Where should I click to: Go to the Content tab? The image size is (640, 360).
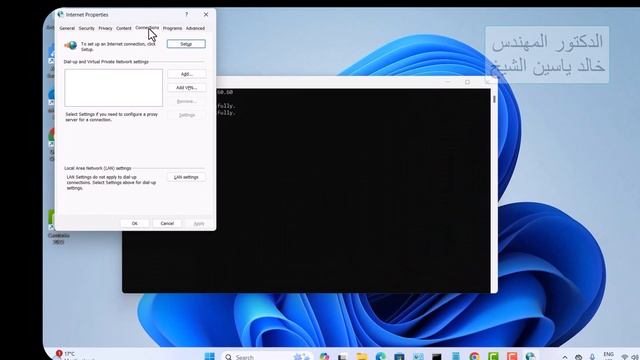click(x=124, y=29)
